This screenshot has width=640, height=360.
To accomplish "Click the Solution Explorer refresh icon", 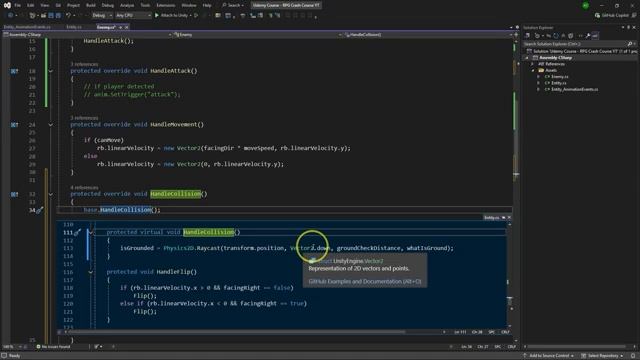I will click(x=556, y=36).
